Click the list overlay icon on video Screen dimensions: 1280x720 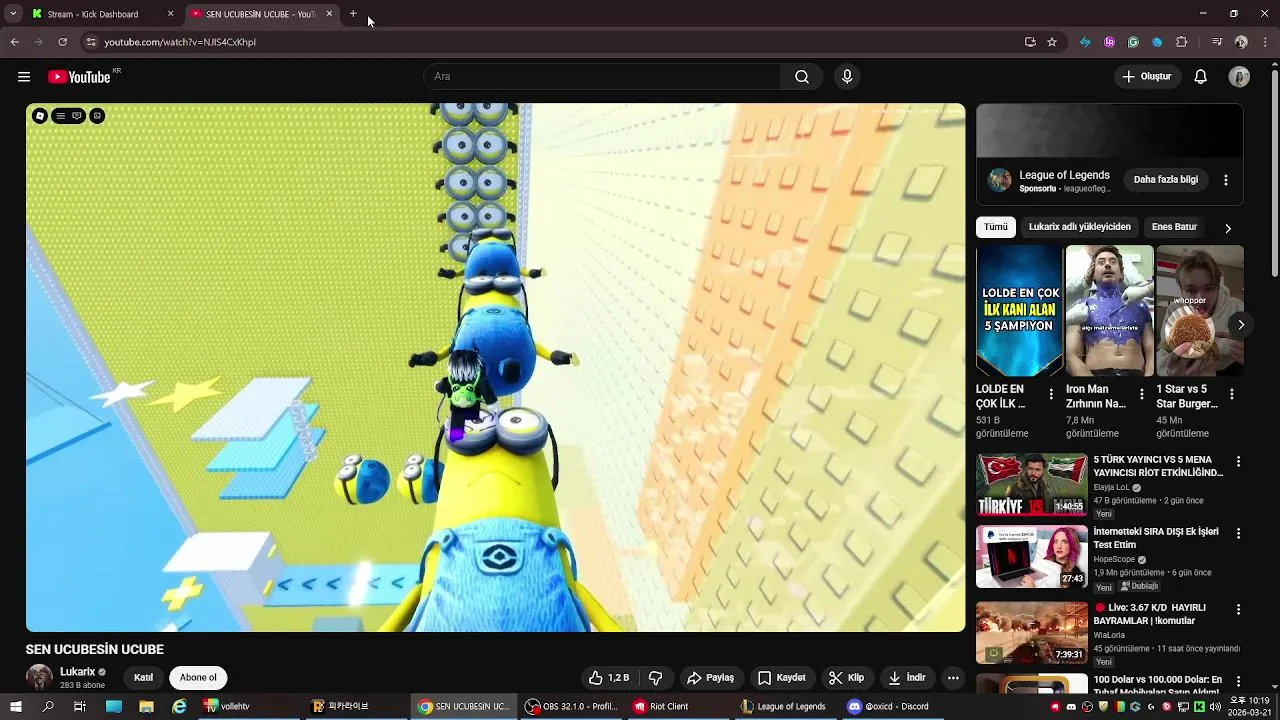[60, 116]
